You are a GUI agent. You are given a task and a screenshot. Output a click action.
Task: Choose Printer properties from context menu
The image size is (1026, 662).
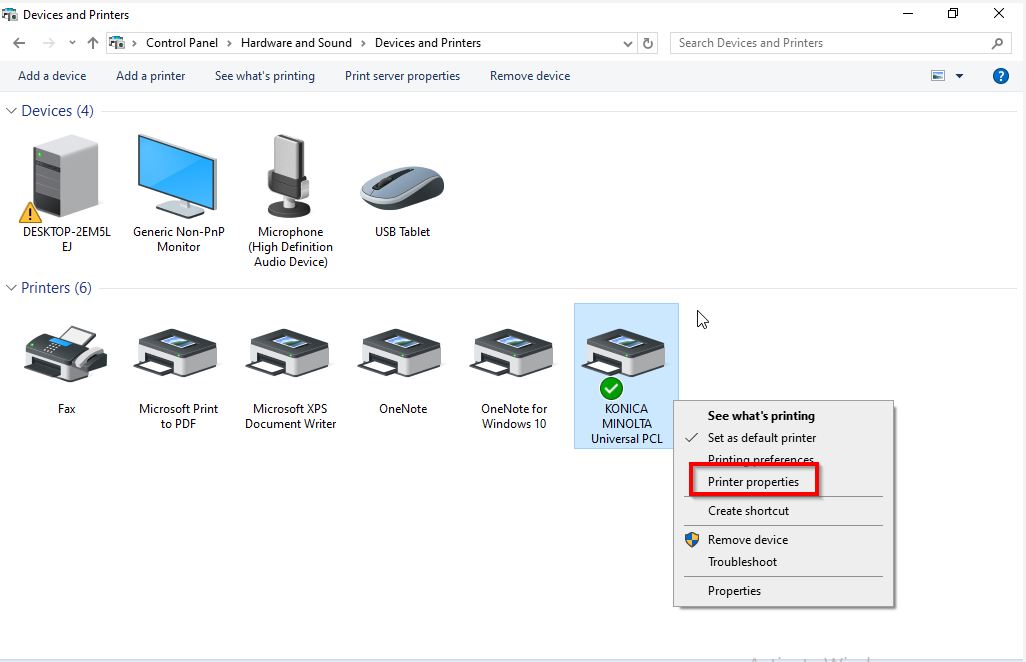tap(753, 482)
